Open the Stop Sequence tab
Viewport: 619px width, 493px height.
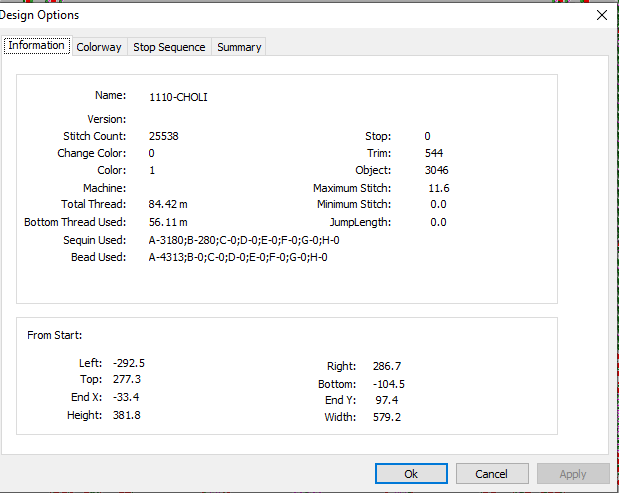169,47
